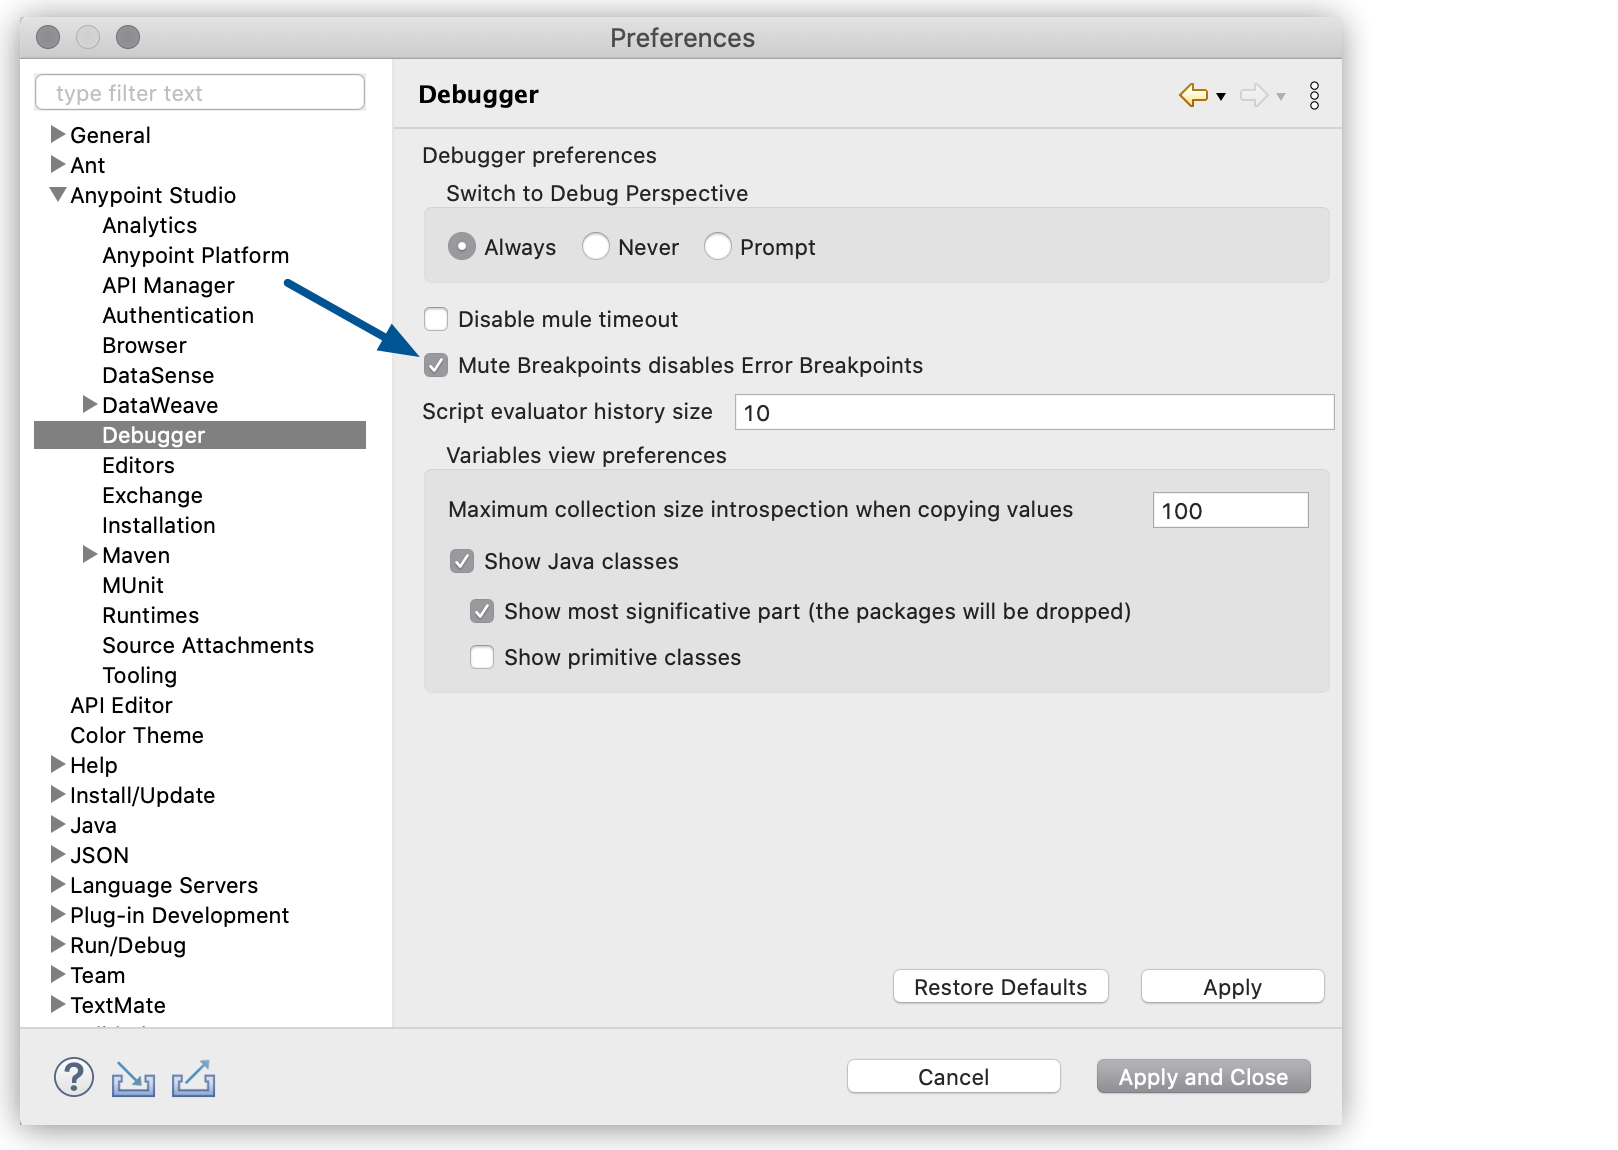The width and height of the screenshot is (1618, 1150).
Task: Click the back navigation arrow icon
Action: pyautogui.click(x=1195, y=95)
